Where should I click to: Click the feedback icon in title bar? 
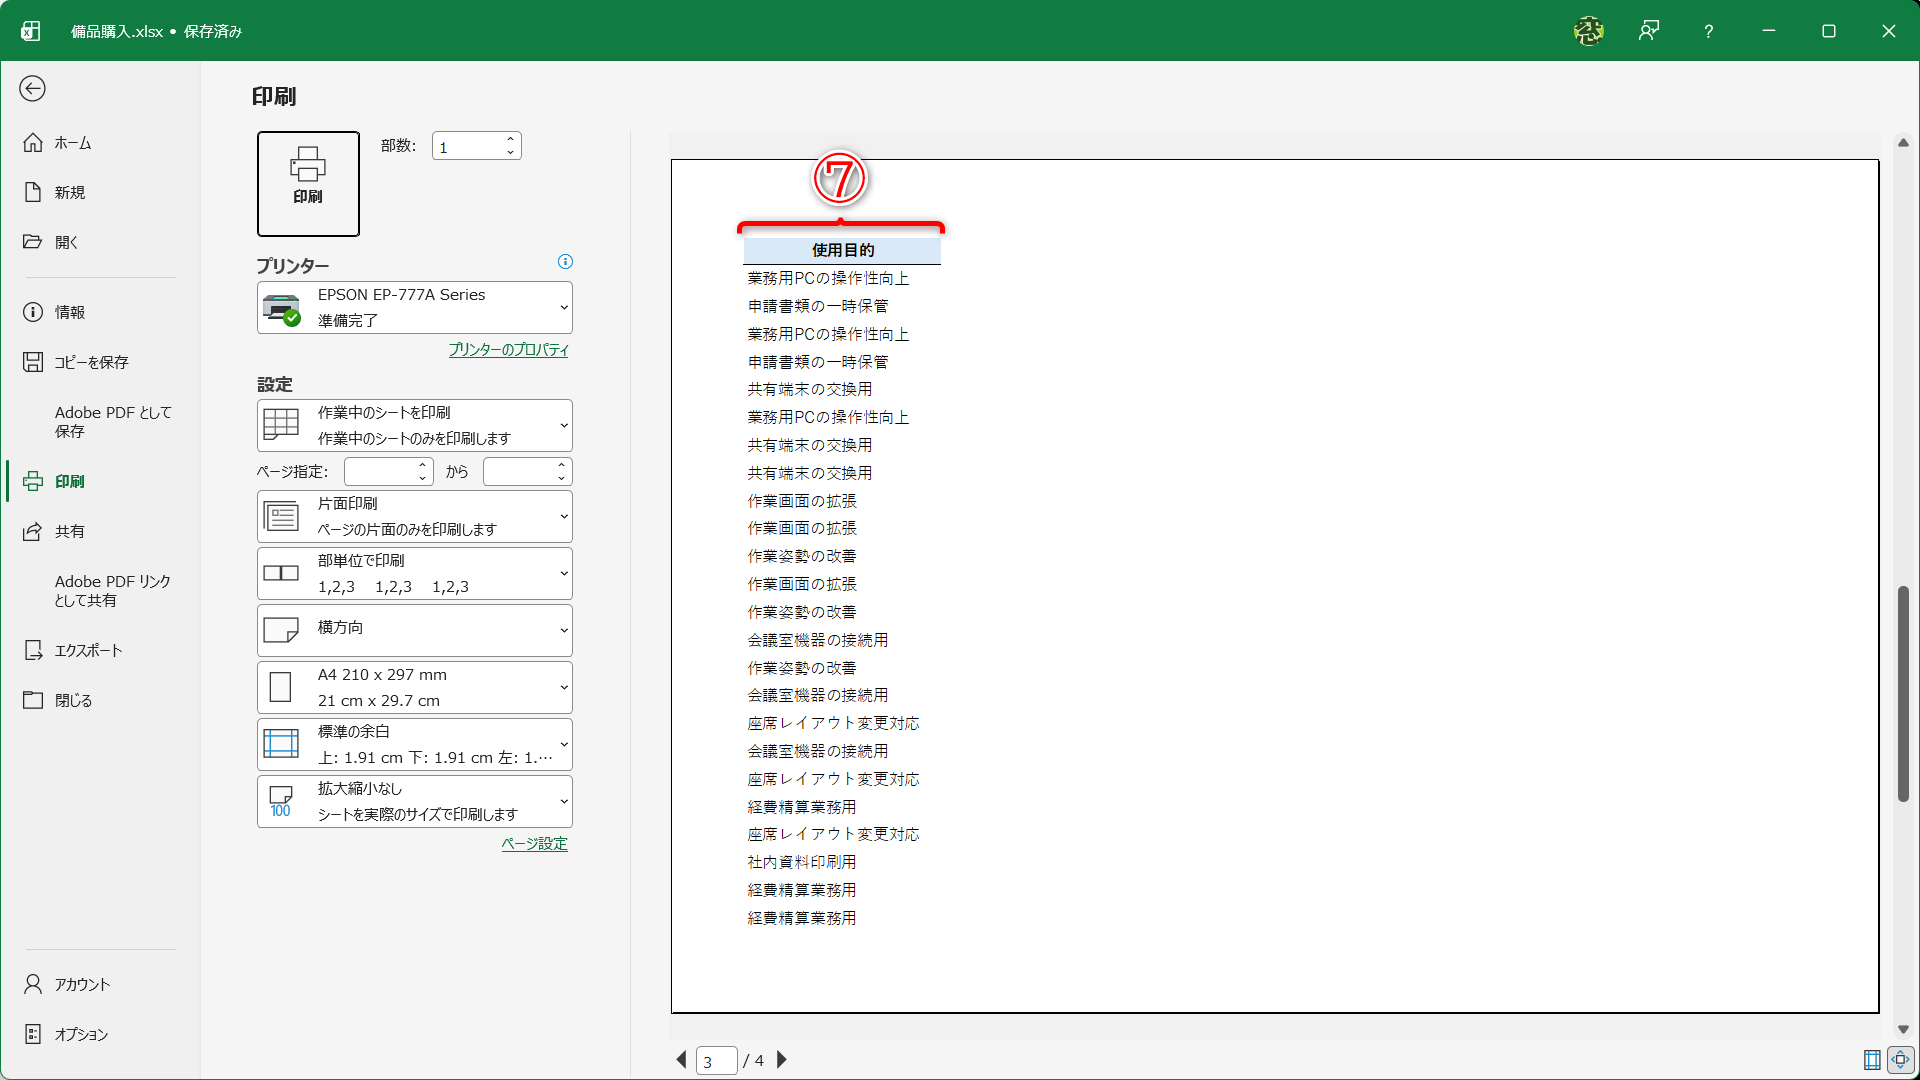click(1649, 31)
